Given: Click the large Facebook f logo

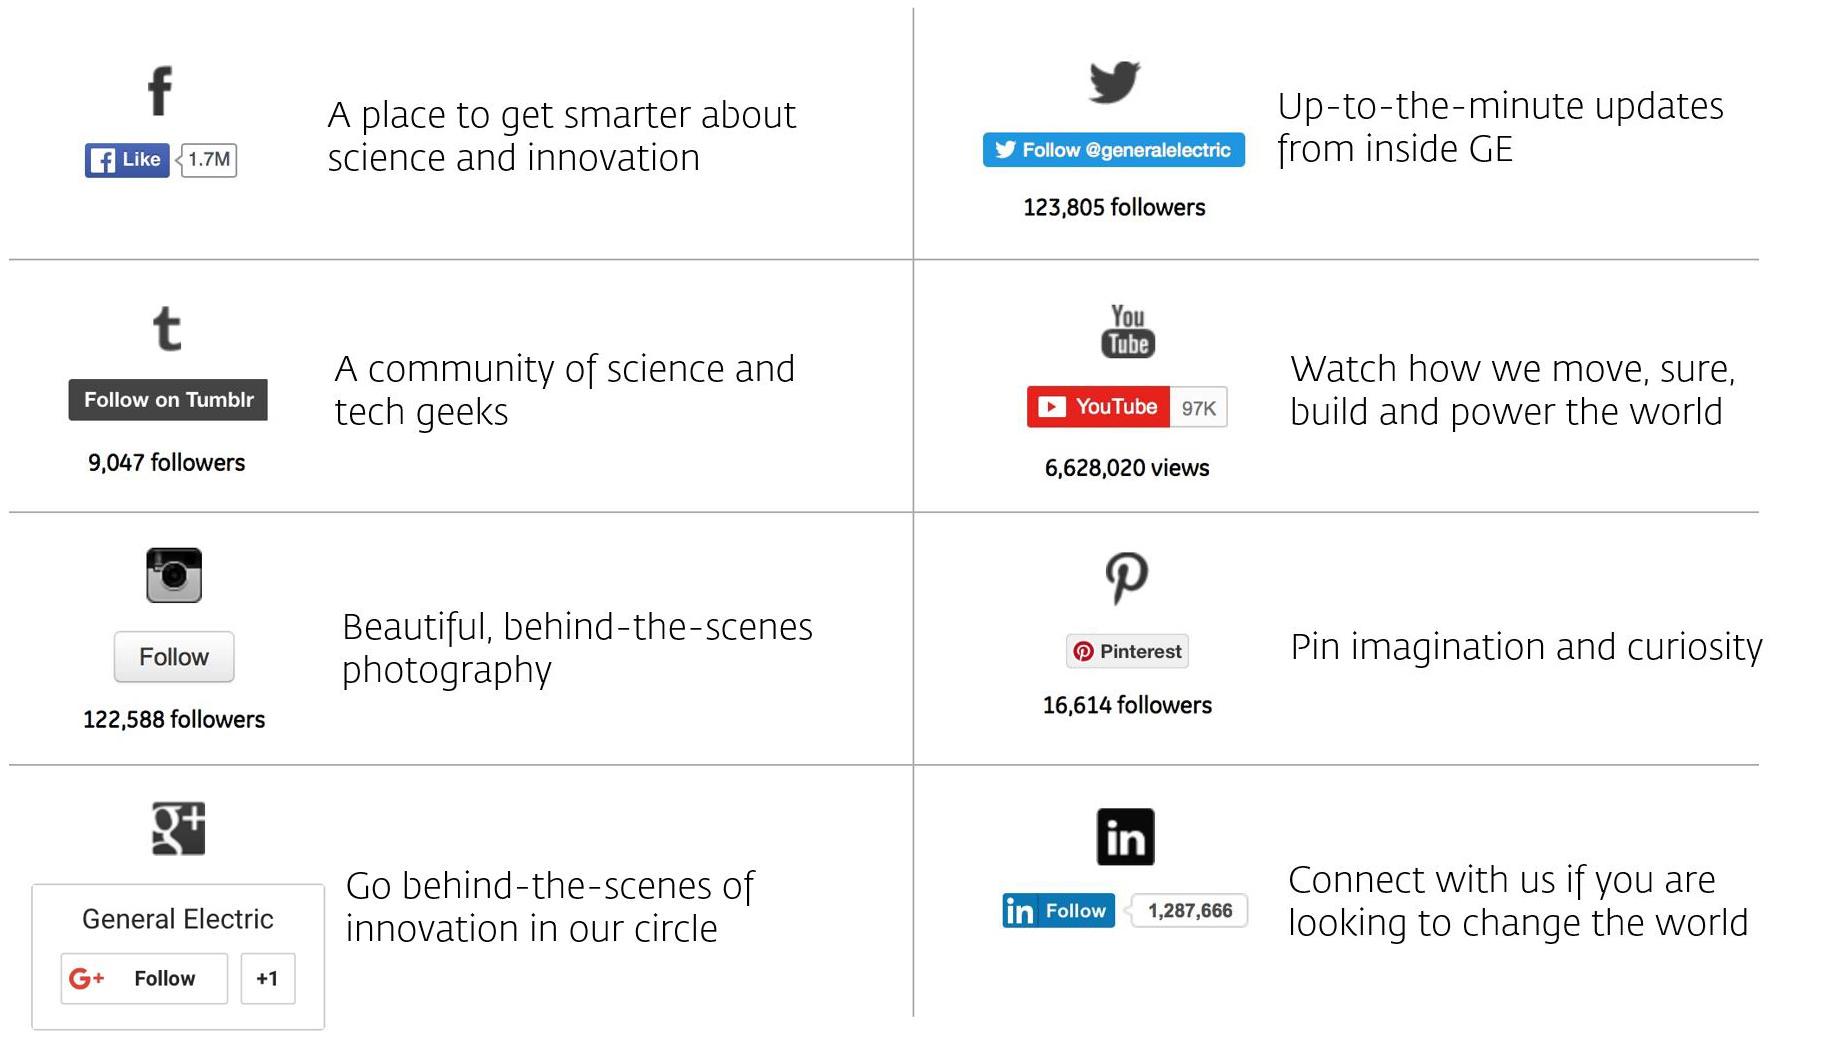Looking at the screenshot, I should [160, 91].
